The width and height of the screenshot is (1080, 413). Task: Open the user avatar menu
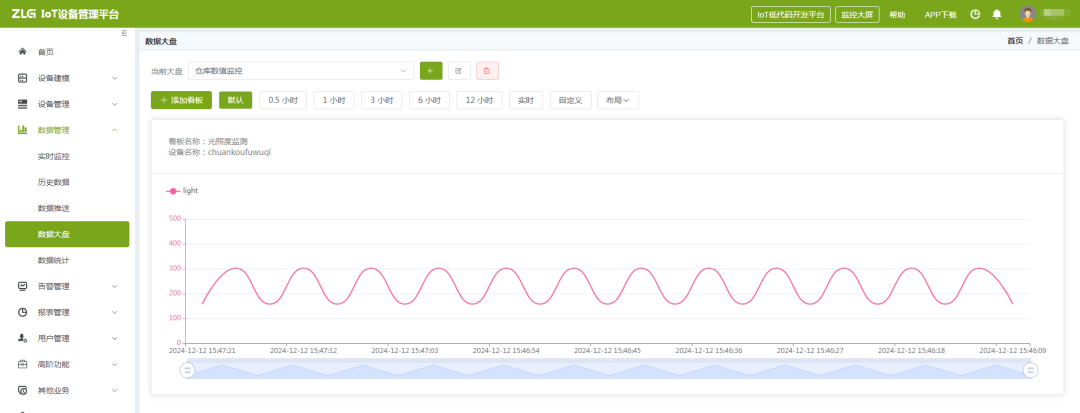[1027, 14]
